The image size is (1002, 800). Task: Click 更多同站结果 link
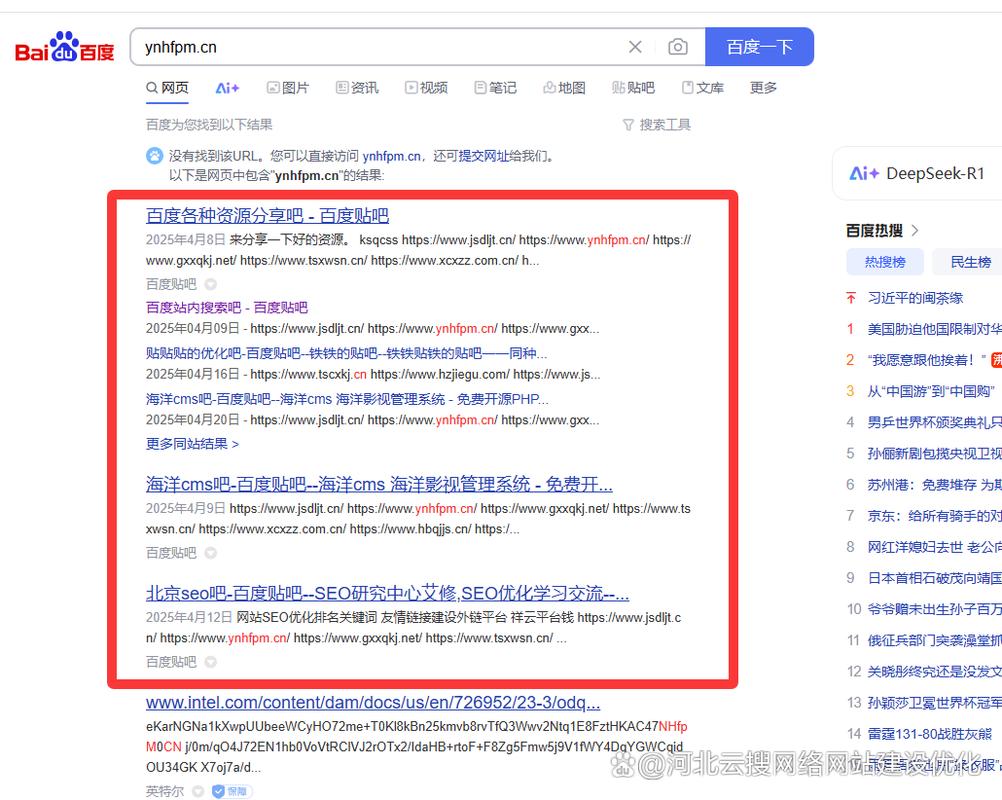192,443
